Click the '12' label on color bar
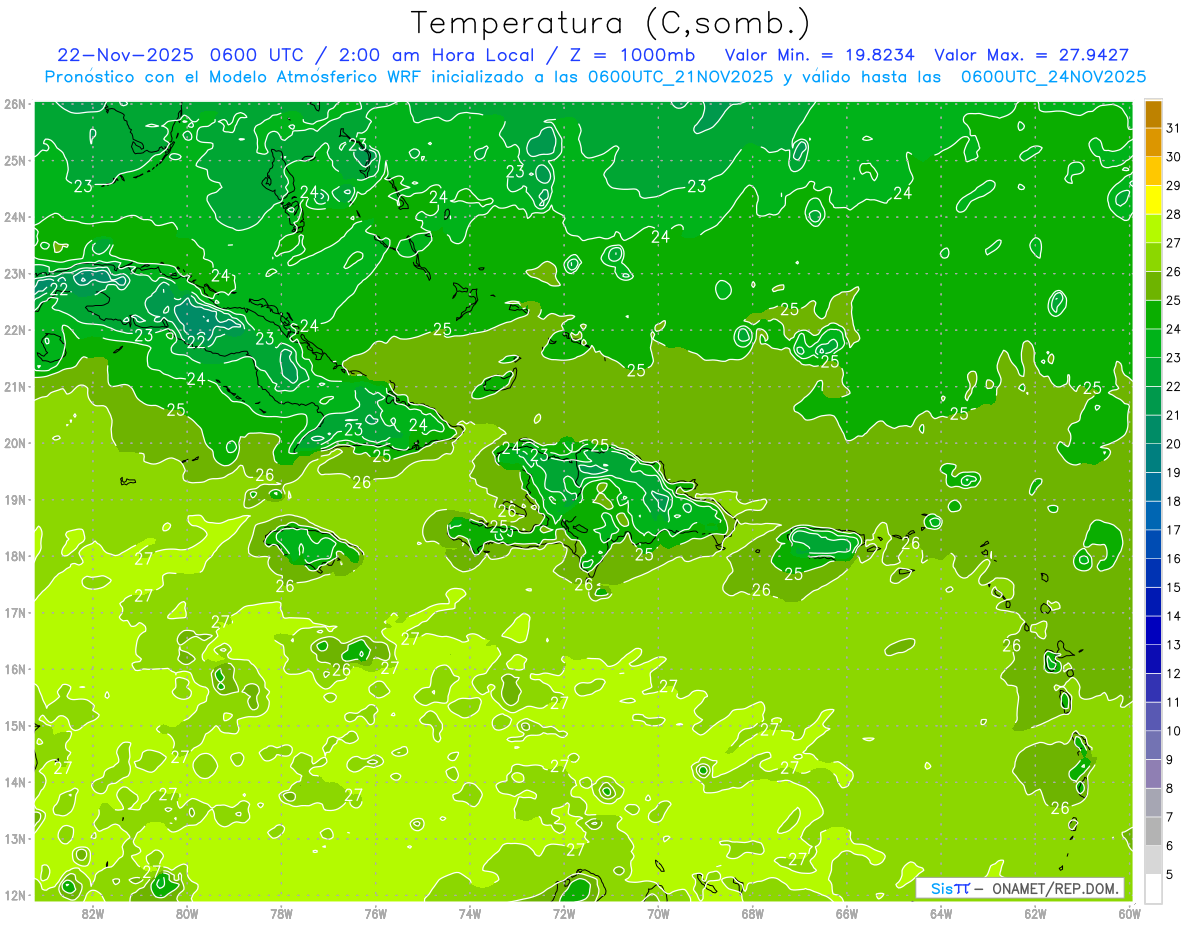 coord(1174,673)
